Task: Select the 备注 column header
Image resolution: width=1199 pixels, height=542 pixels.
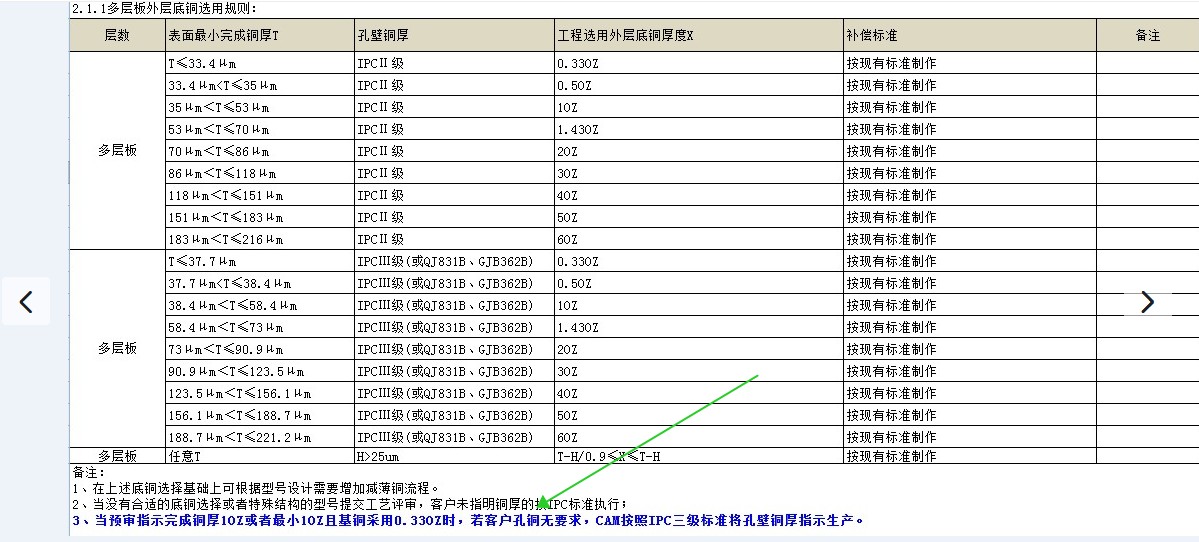Action: coord(1148,35)
